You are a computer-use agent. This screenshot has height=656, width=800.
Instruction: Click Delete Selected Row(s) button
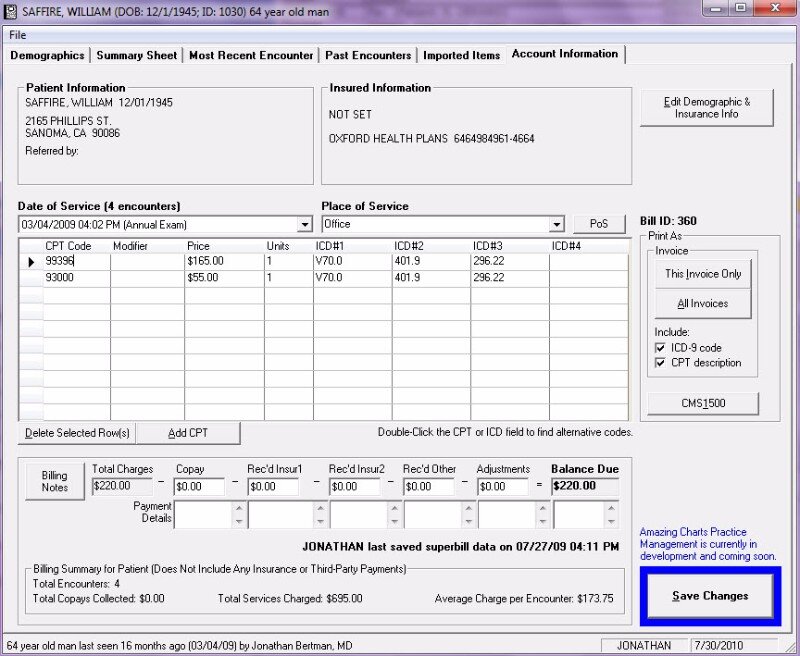coord(77,433)
